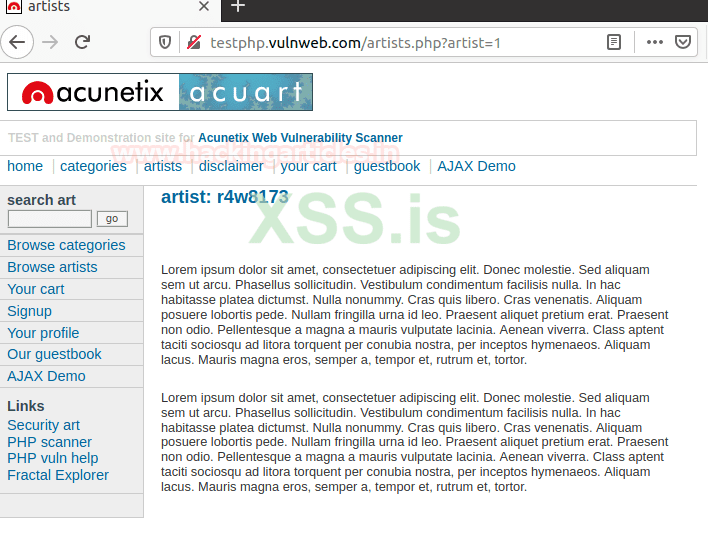Open a new tab with plus button
The height and width of the screenshot is (534, 708).
(x=238, y=6)
